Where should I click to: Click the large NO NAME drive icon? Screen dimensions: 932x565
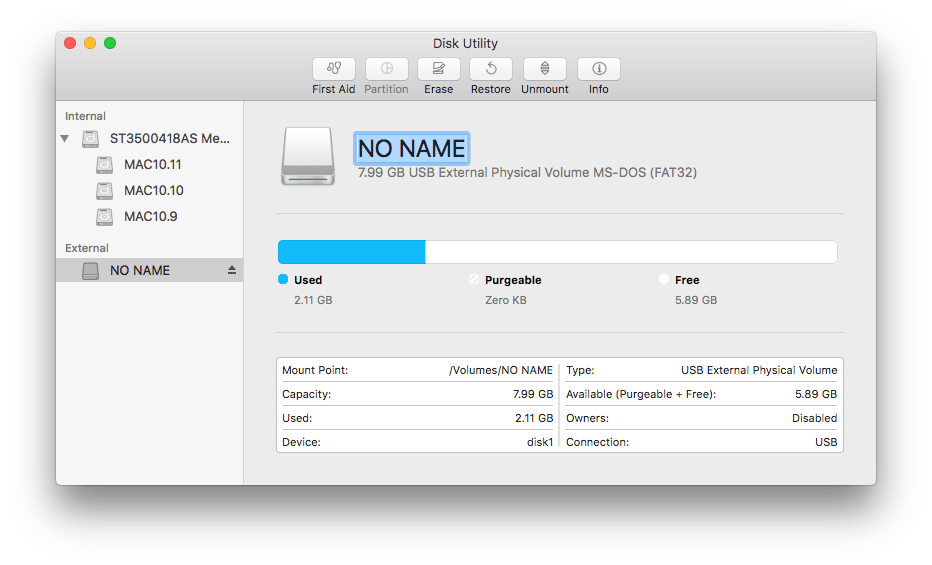coord(308,155)
